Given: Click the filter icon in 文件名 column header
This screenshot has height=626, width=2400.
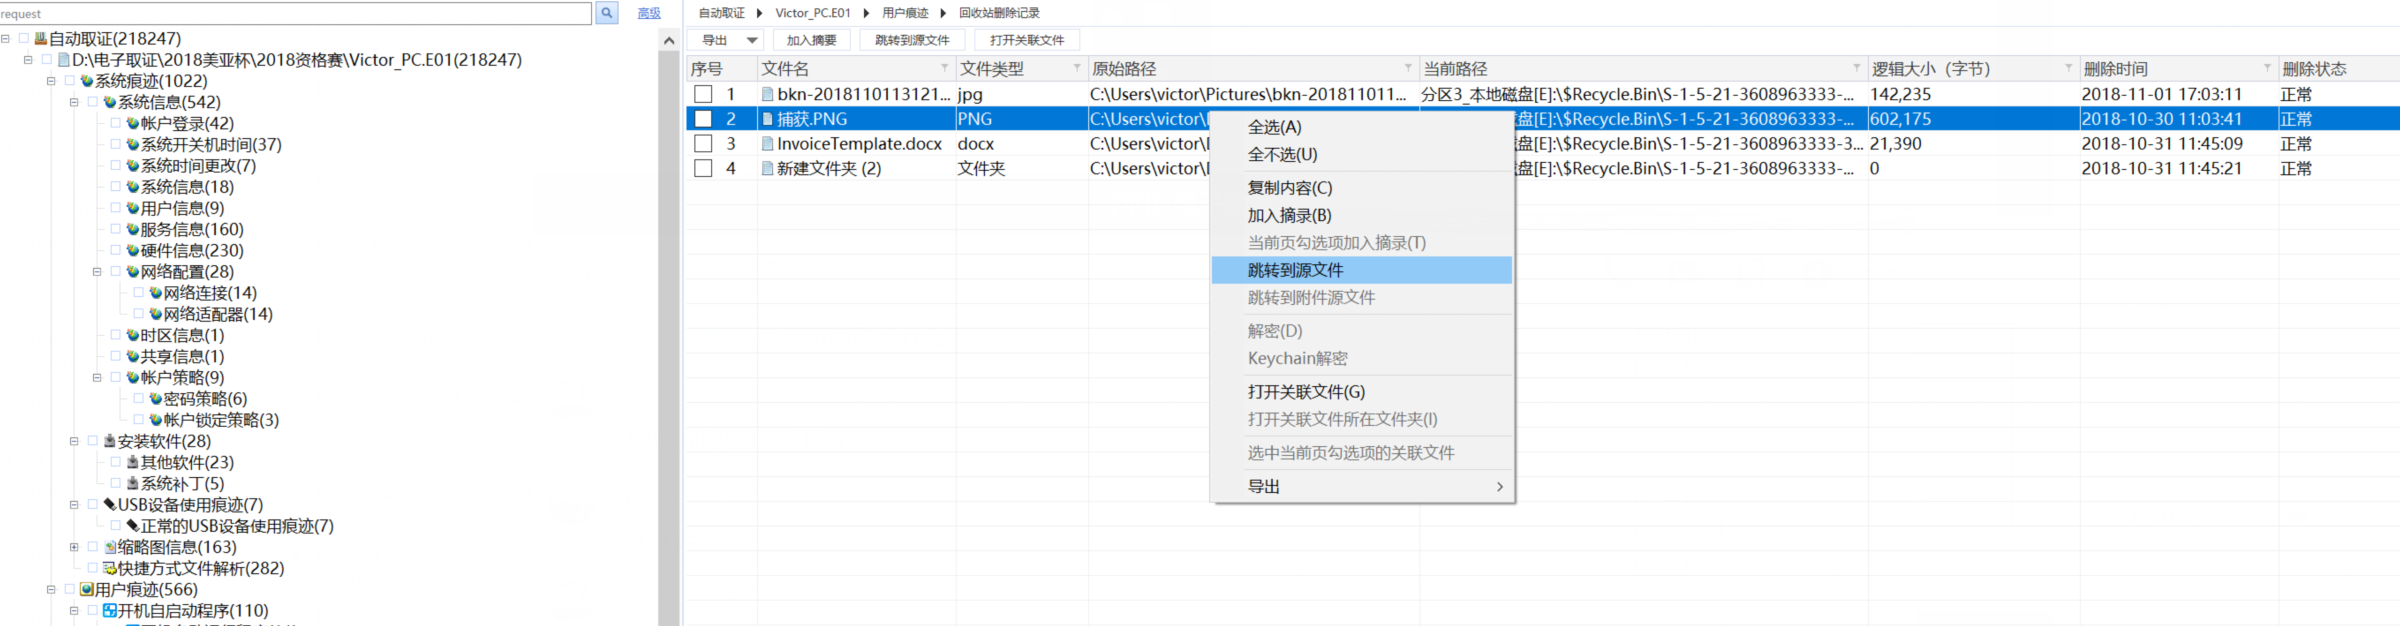Looking at the screenshot, I should pos(944,68).
